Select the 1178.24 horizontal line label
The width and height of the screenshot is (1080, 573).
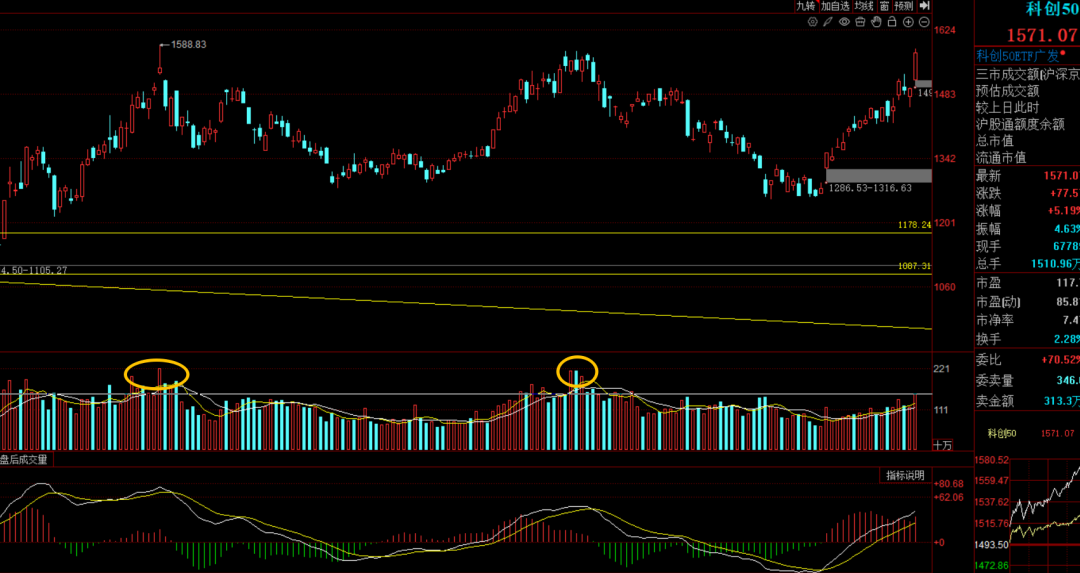pos(915,225)
